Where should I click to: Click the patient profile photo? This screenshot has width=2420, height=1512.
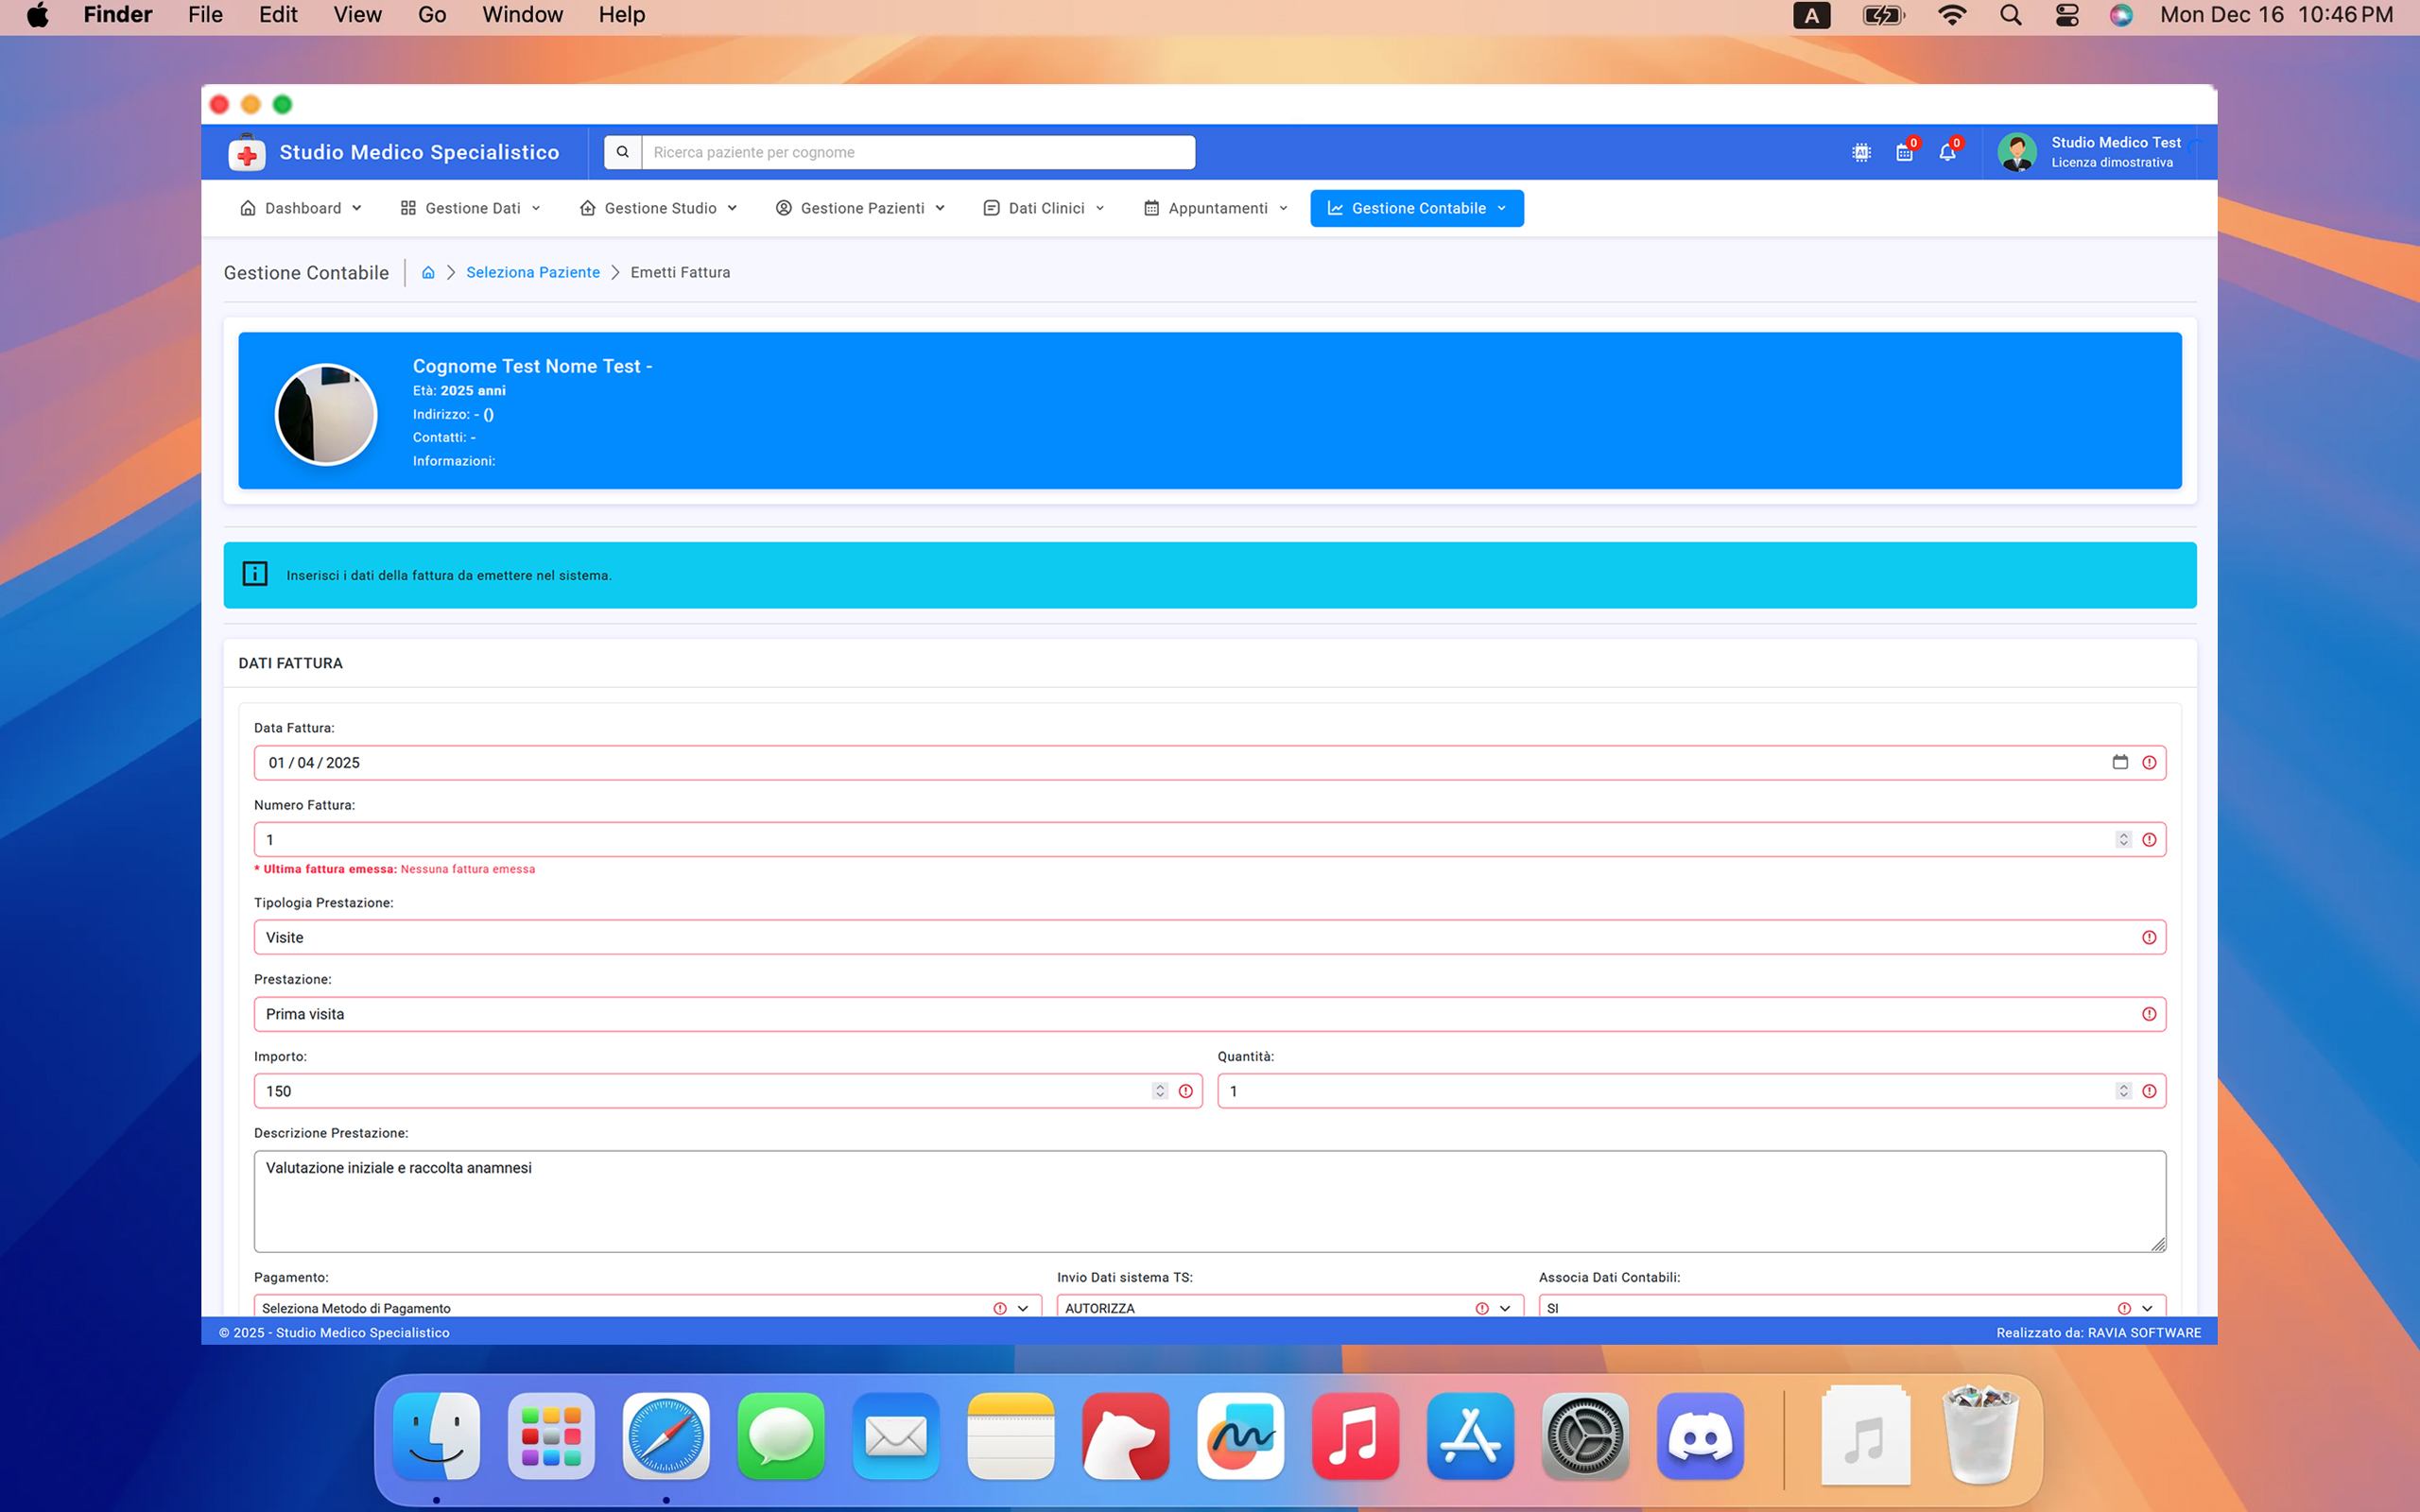click(326, 414)
